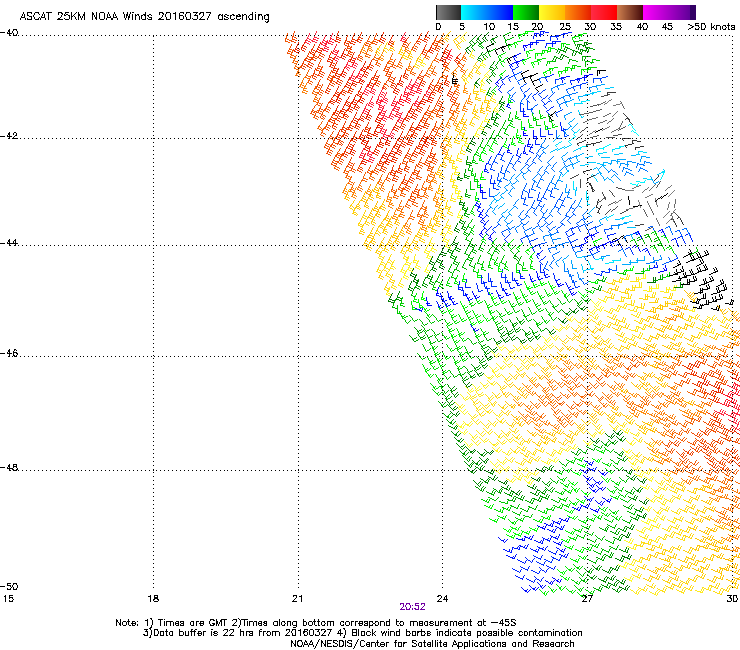Click the '21' longitude axis label
The image size is (740, 650).
(x=297, y=599)
